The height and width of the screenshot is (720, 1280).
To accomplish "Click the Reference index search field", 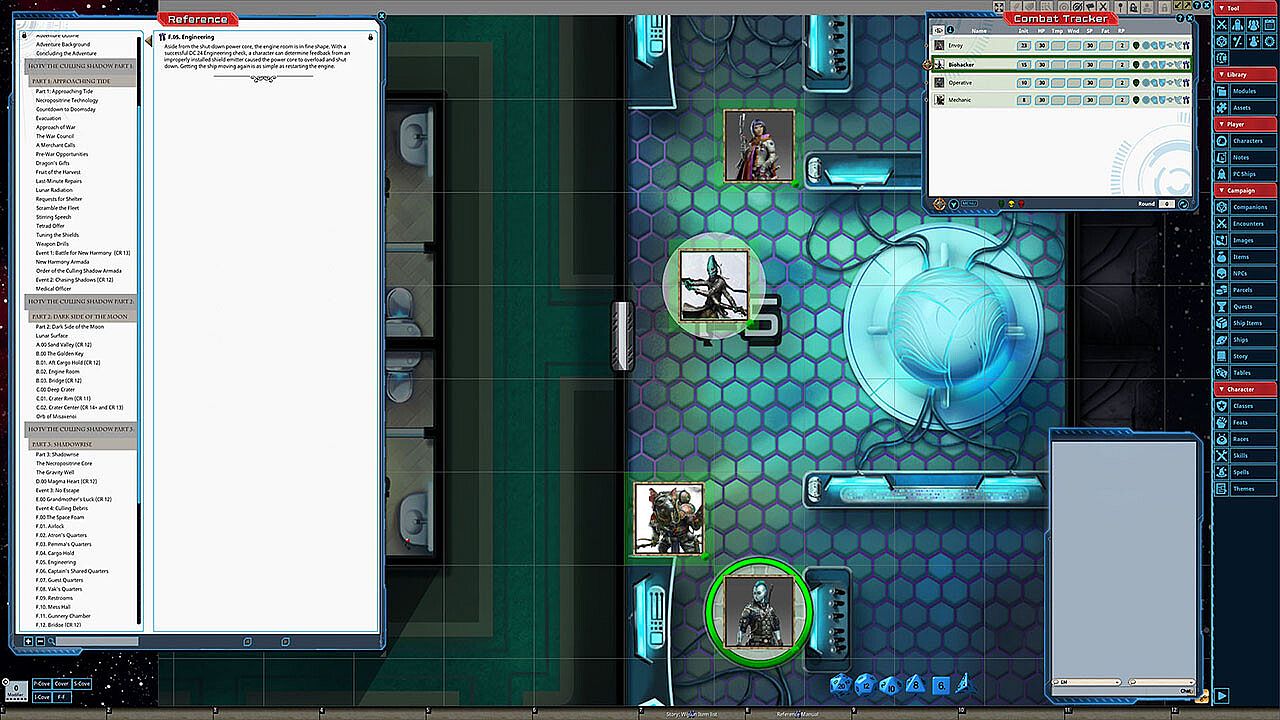I will coord(96,641).
